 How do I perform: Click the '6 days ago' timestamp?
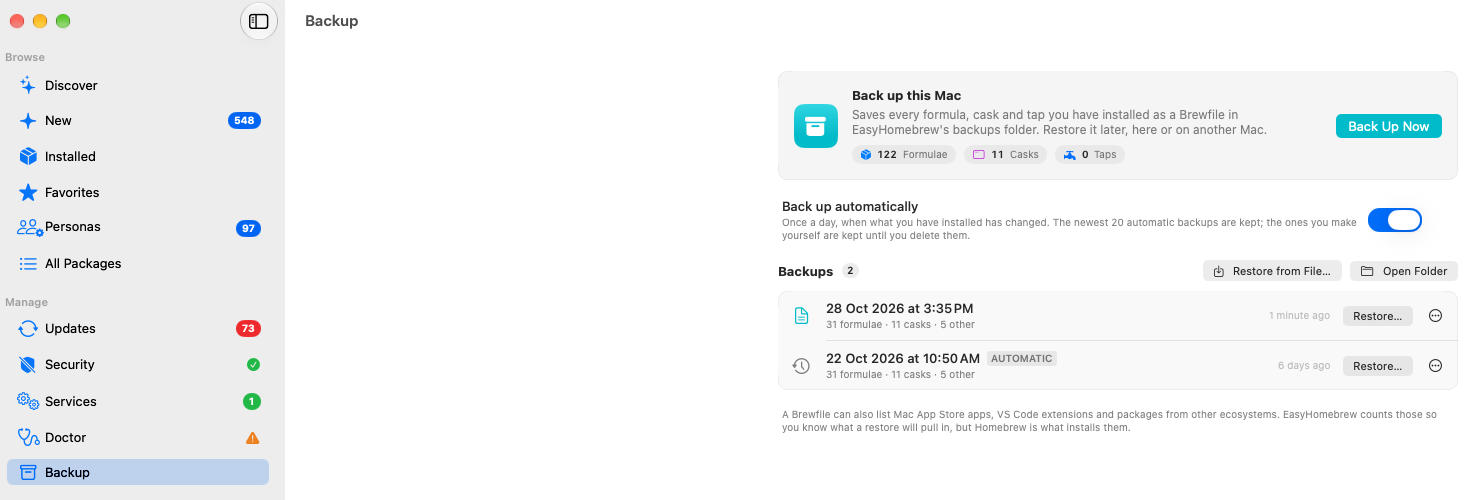click(1304, 366)
